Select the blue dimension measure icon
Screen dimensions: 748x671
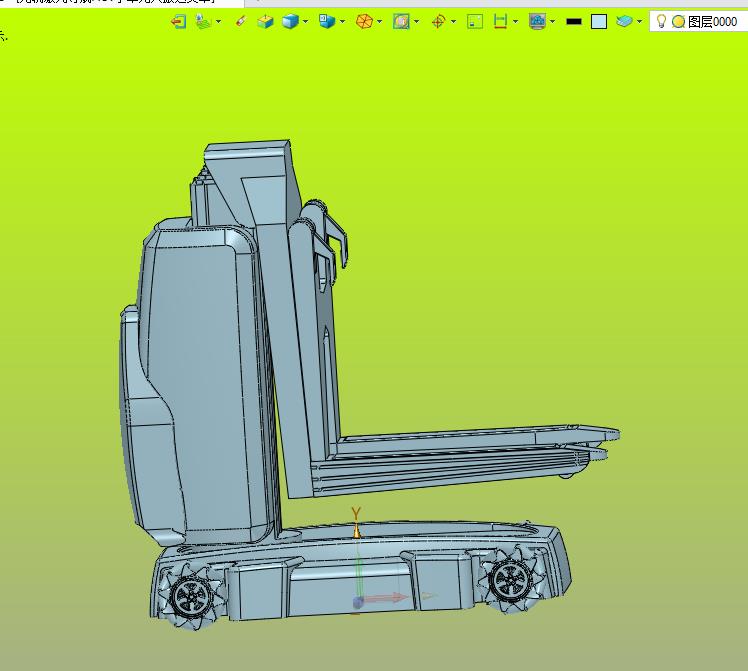[500, 21]
